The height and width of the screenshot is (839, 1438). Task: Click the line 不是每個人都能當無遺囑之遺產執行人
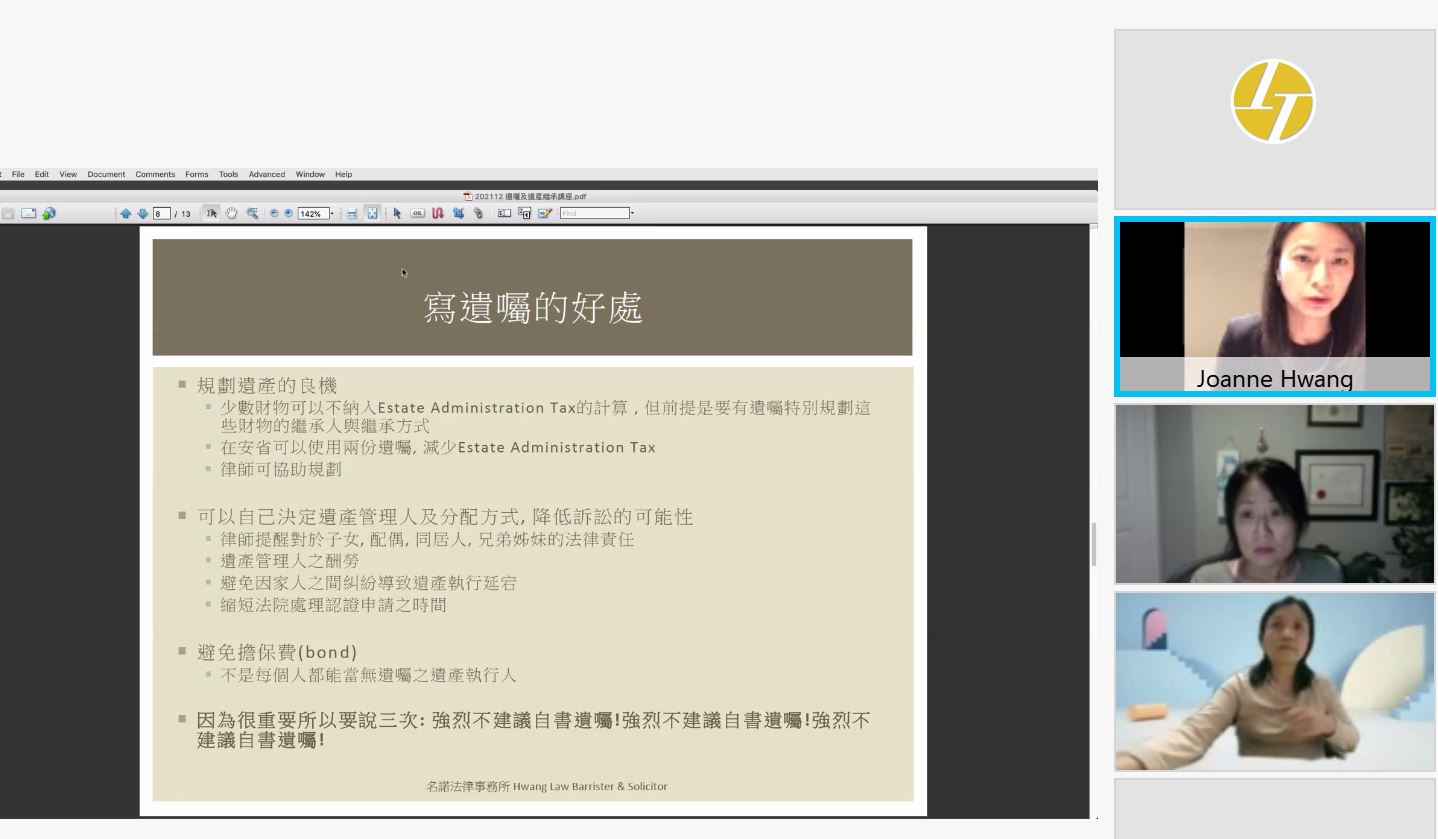(368, 675)
